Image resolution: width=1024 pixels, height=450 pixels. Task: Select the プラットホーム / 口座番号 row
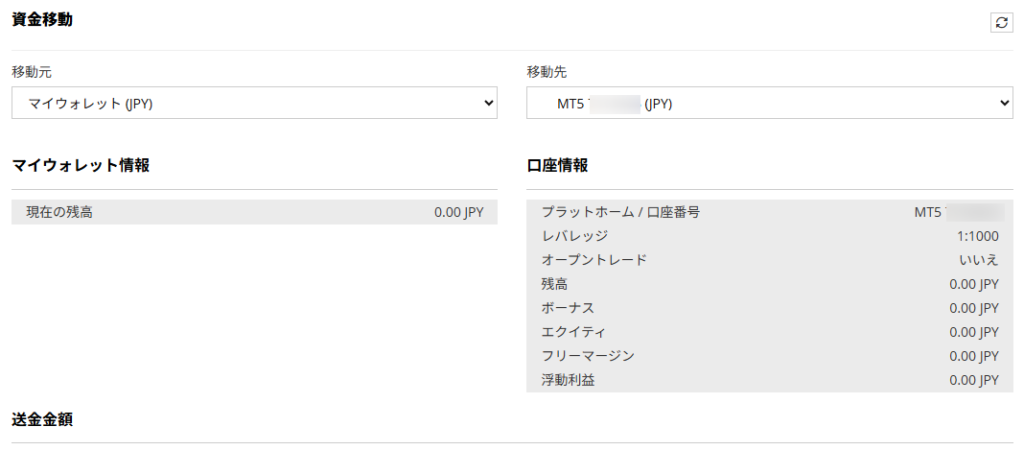click(x=769, y=212)
